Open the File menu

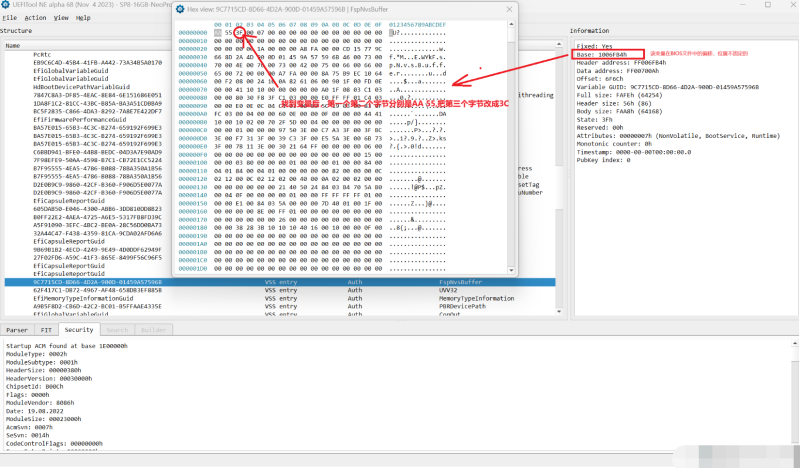click(x=9, y=17)
